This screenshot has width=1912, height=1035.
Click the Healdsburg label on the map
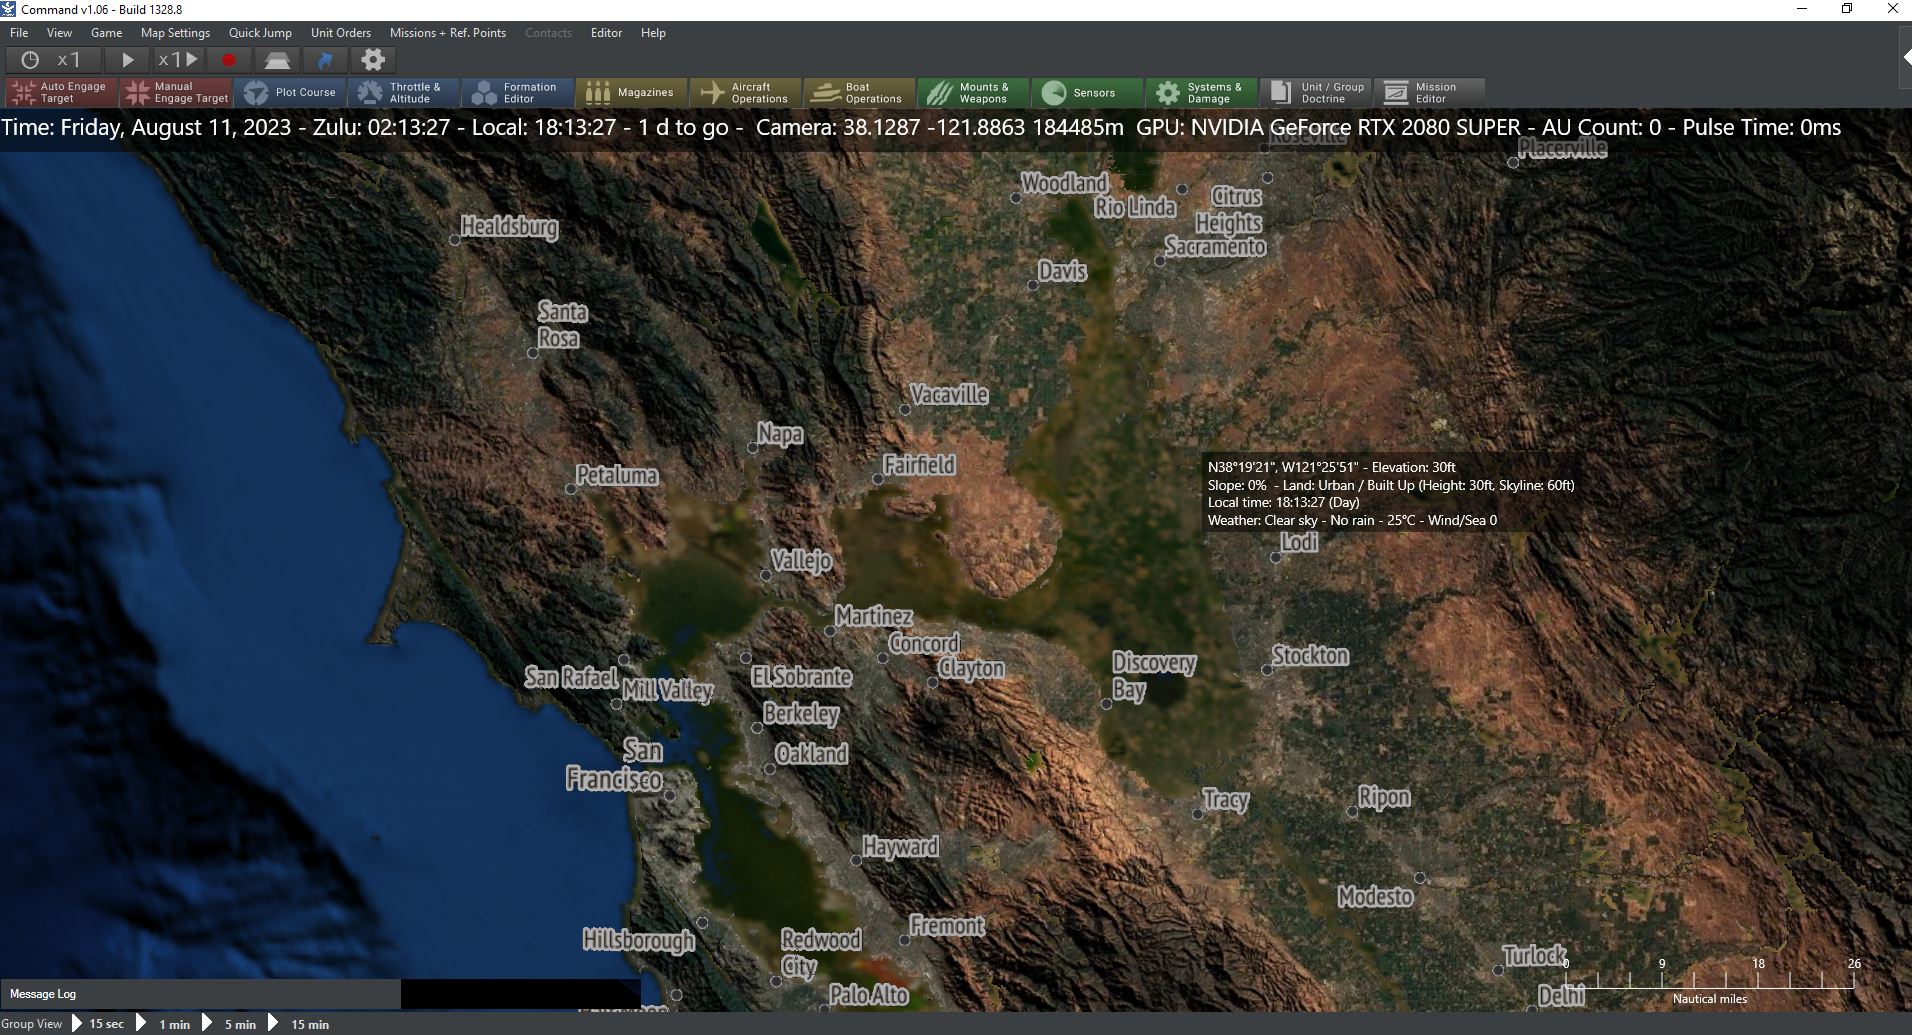(x=510, y=227)
